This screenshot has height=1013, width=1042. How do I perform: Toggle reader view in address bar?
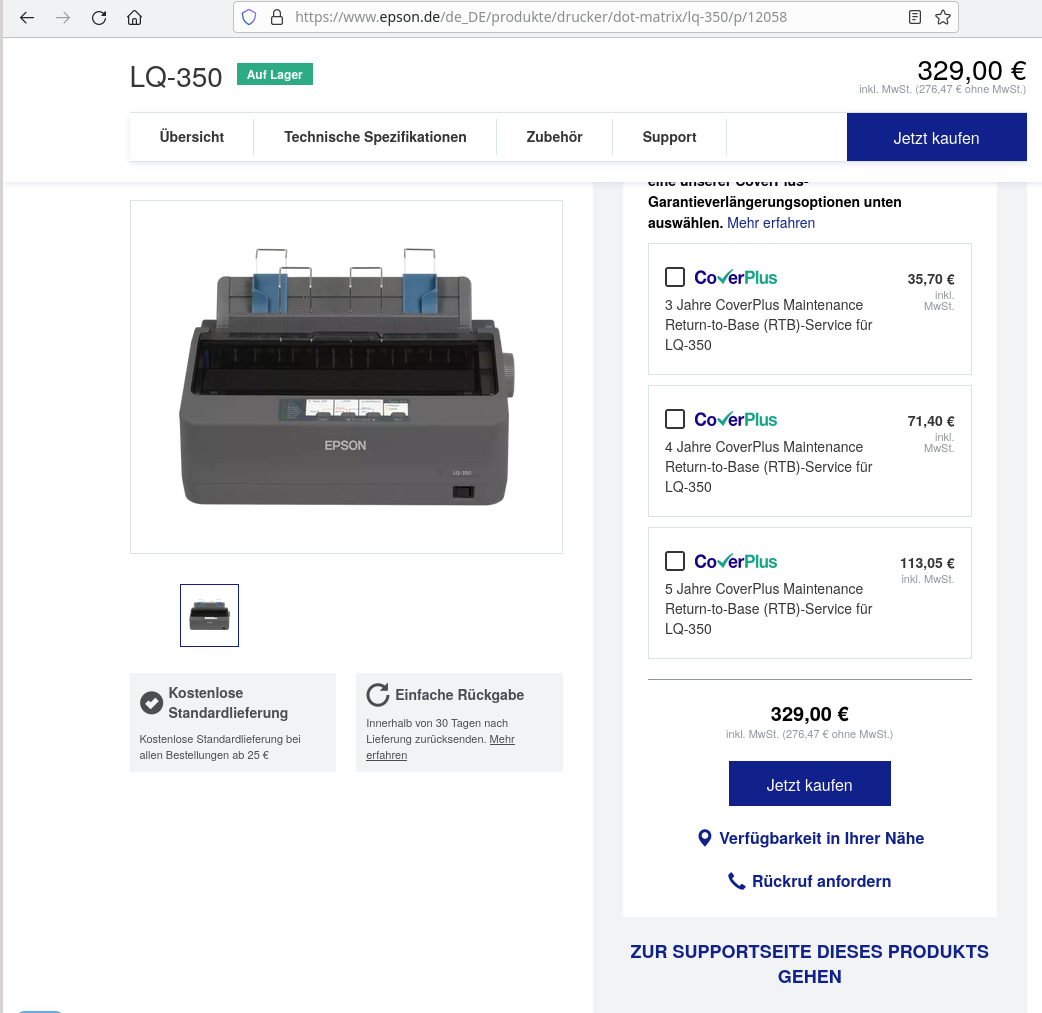(915, 17)
